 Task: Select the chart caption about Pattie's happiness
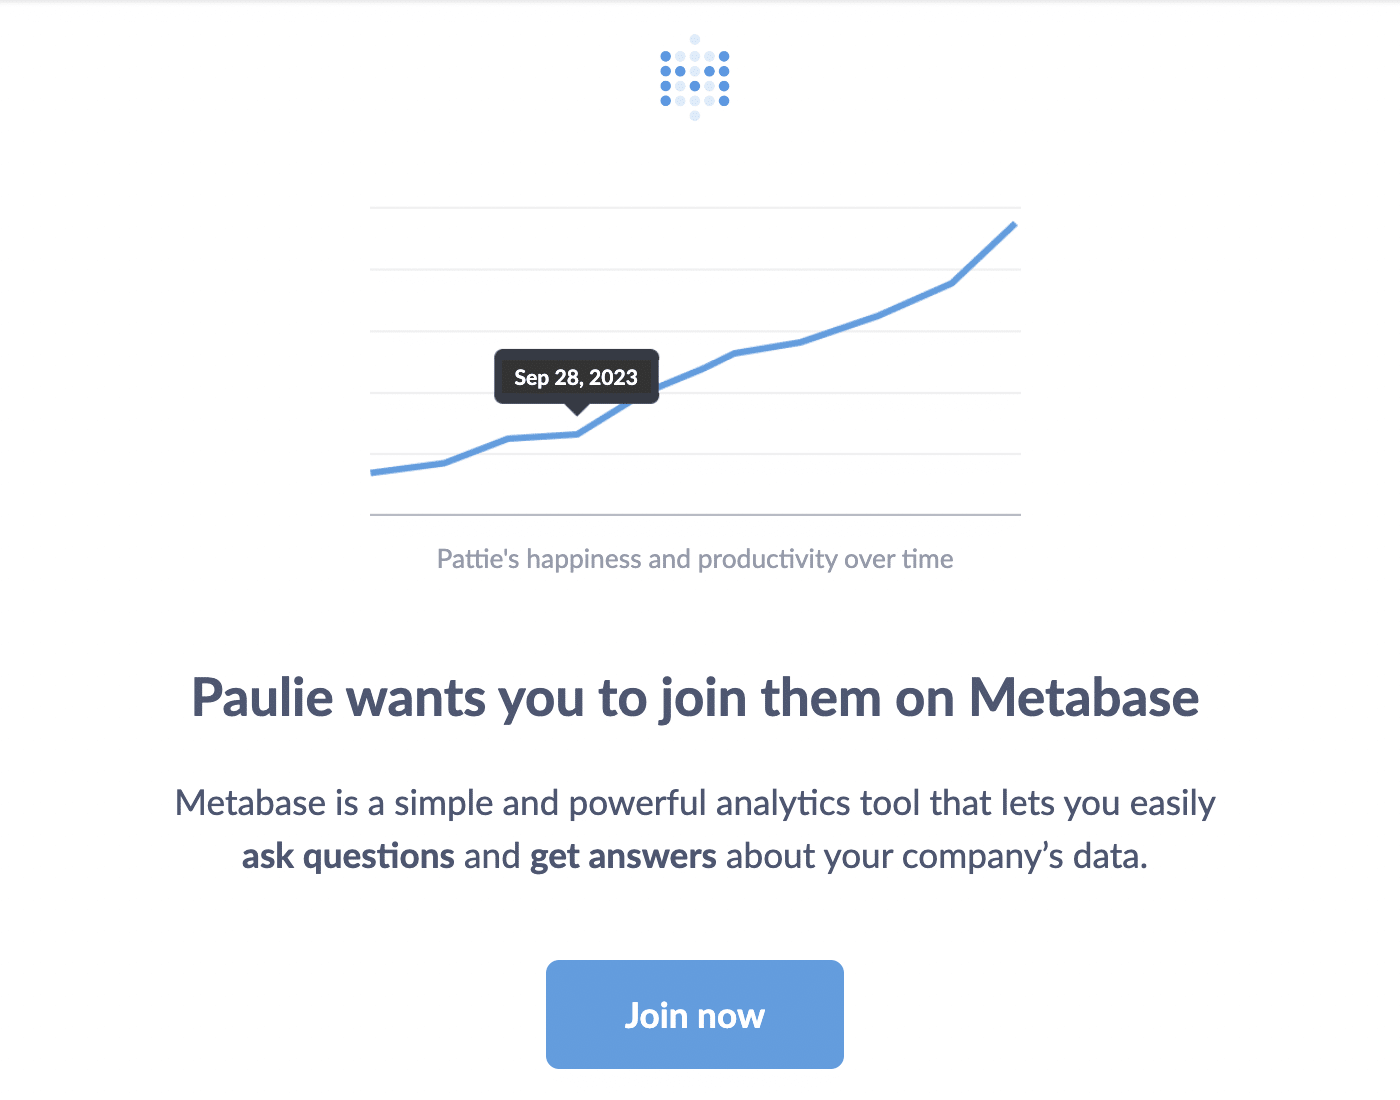[x=695, y=559]
